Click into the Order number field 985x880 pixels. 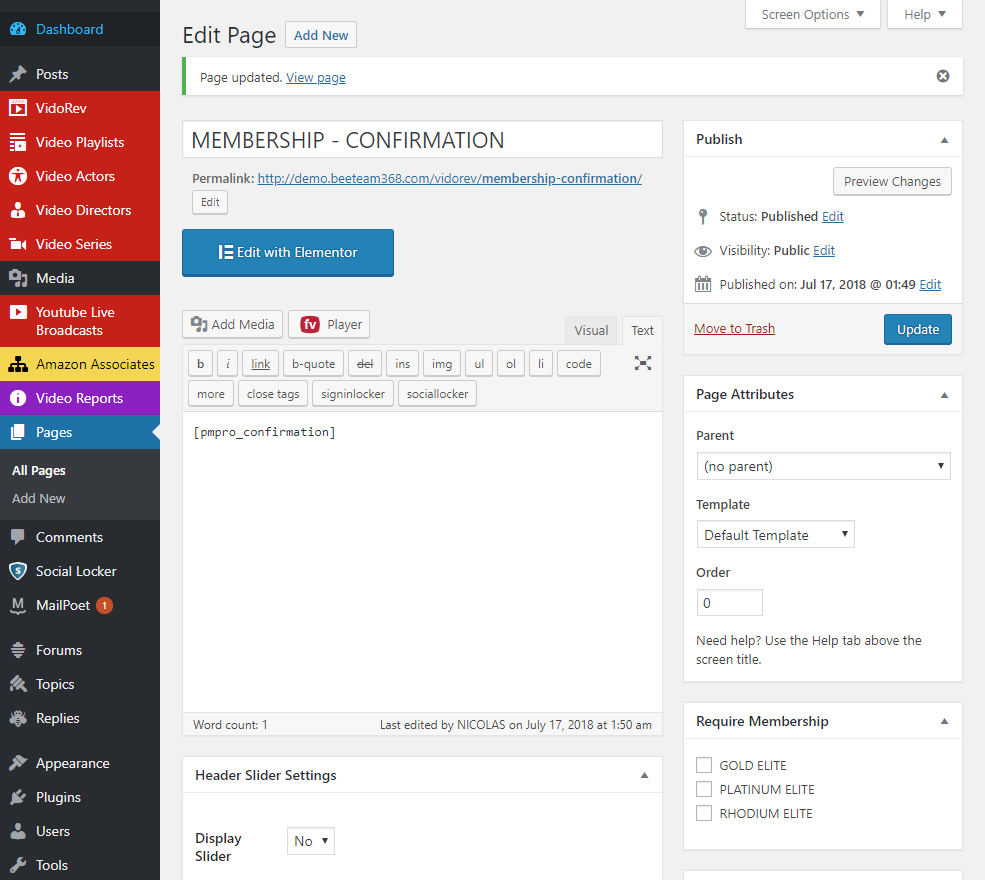click(x=729, y=603)
